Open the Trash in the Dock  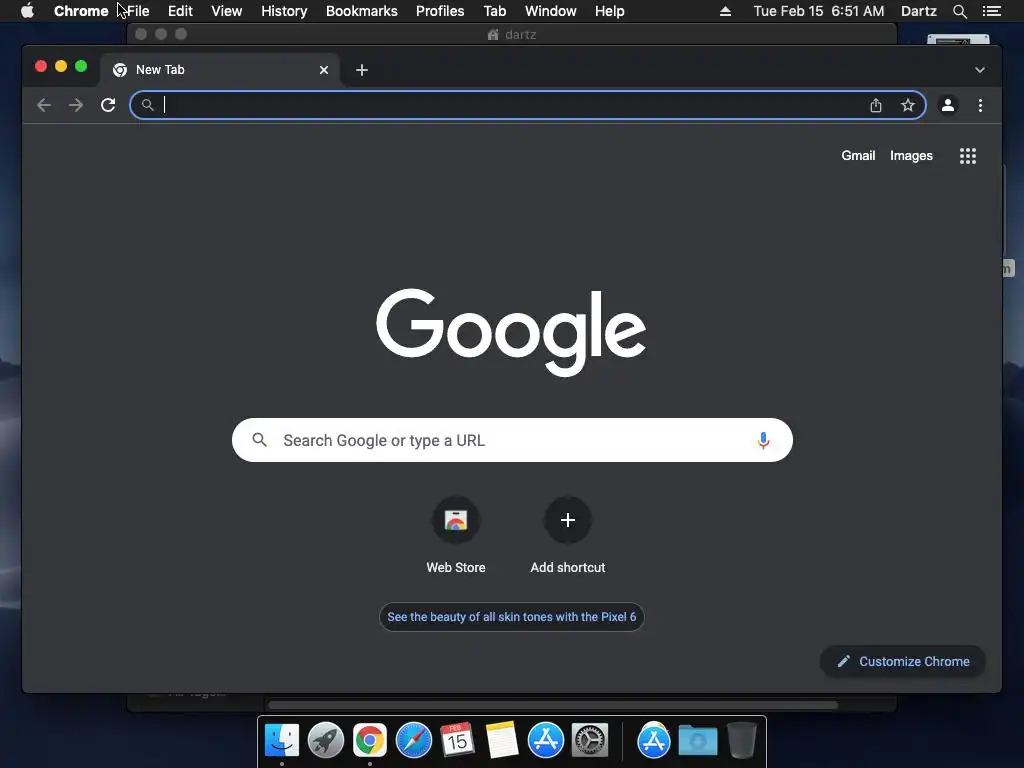[741, 740]
